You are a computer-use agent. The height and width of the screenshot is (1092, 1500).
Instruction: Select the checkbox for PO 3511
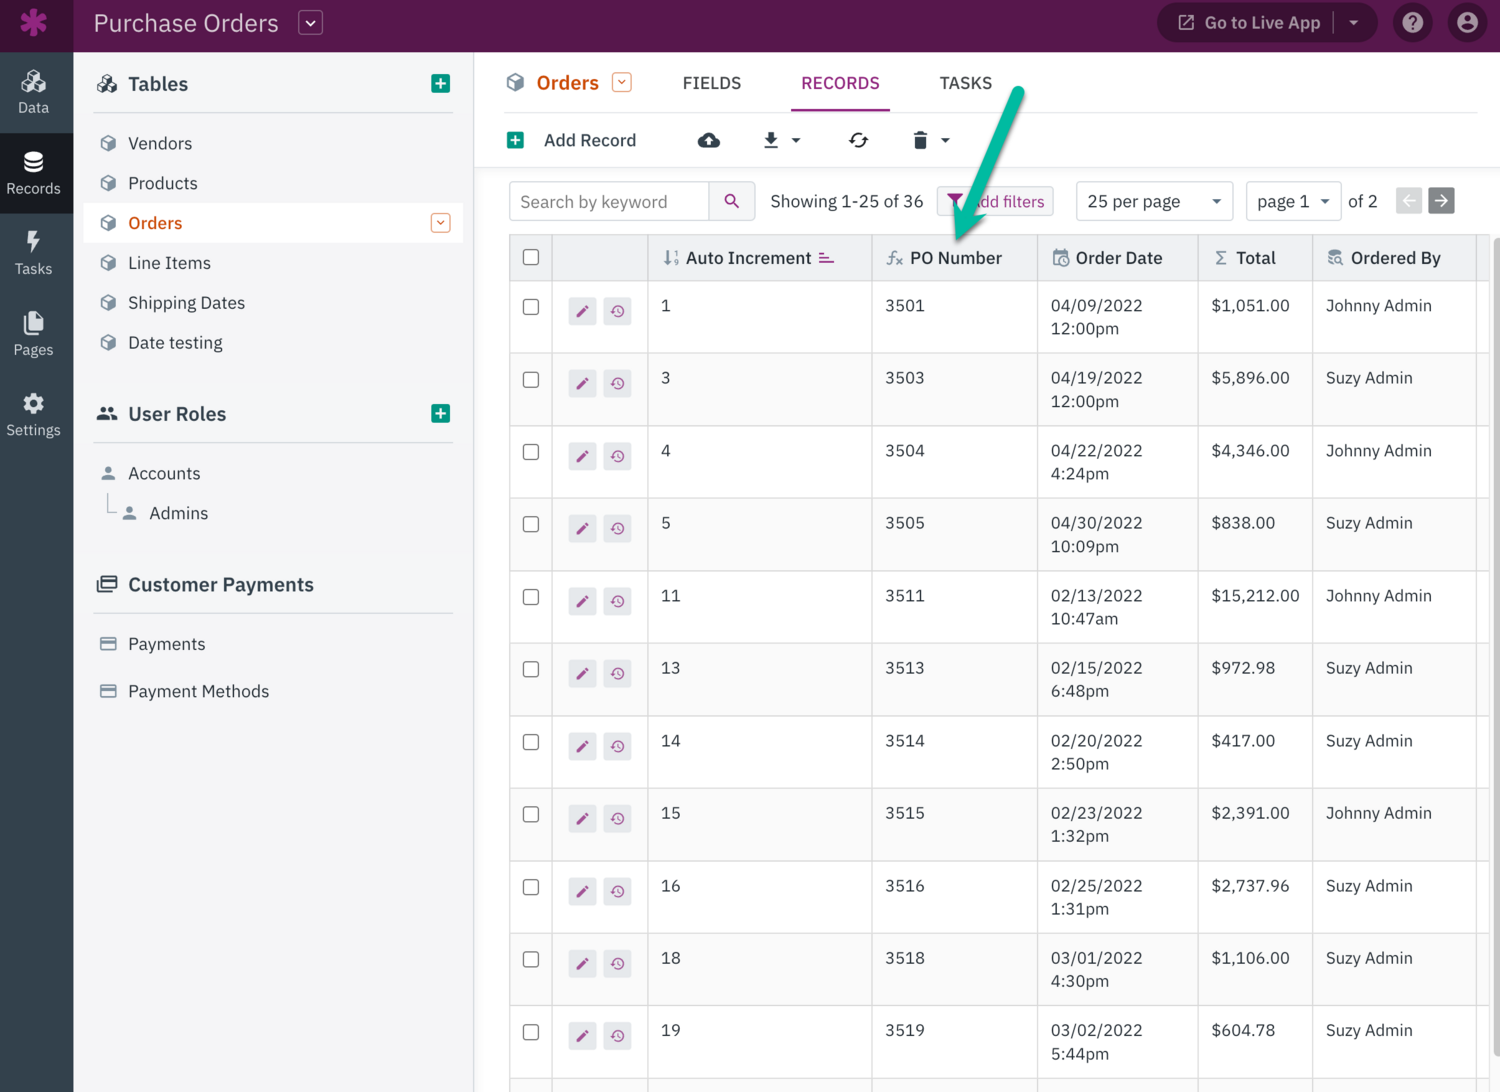tap(531, 597)
